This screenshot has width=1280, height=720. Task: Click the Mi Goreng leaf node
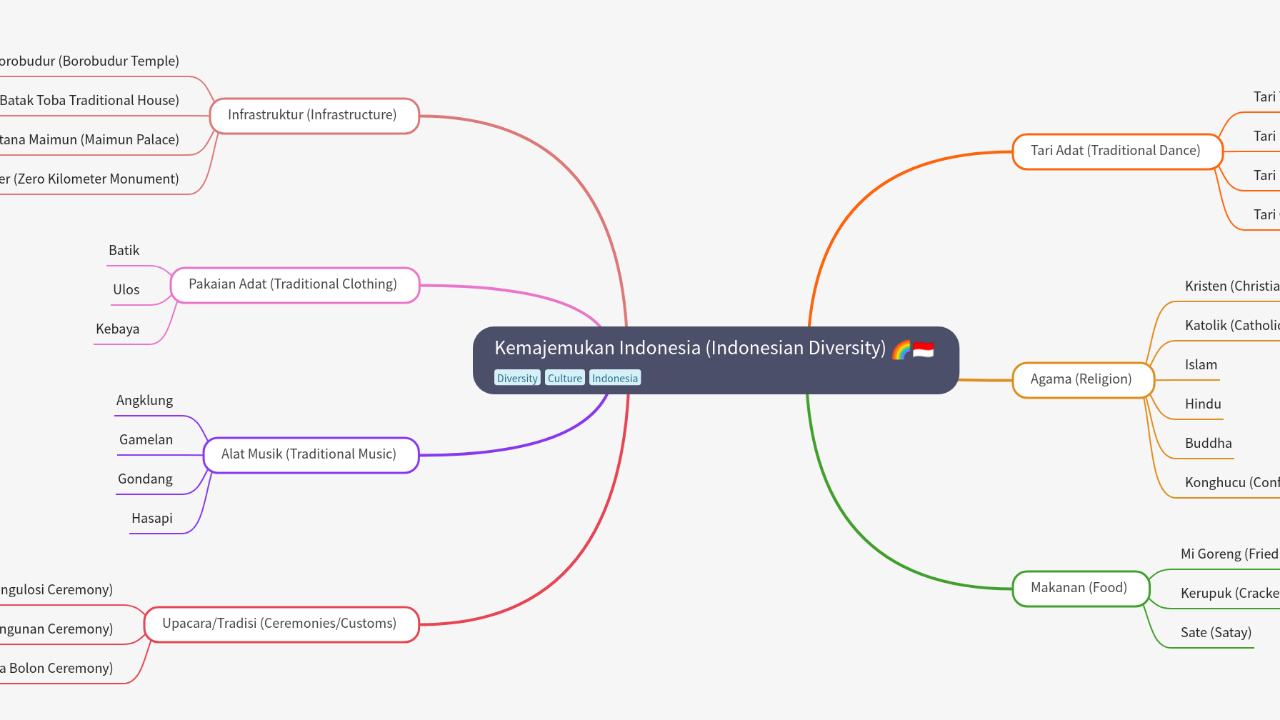click(x=1230, y=554)
